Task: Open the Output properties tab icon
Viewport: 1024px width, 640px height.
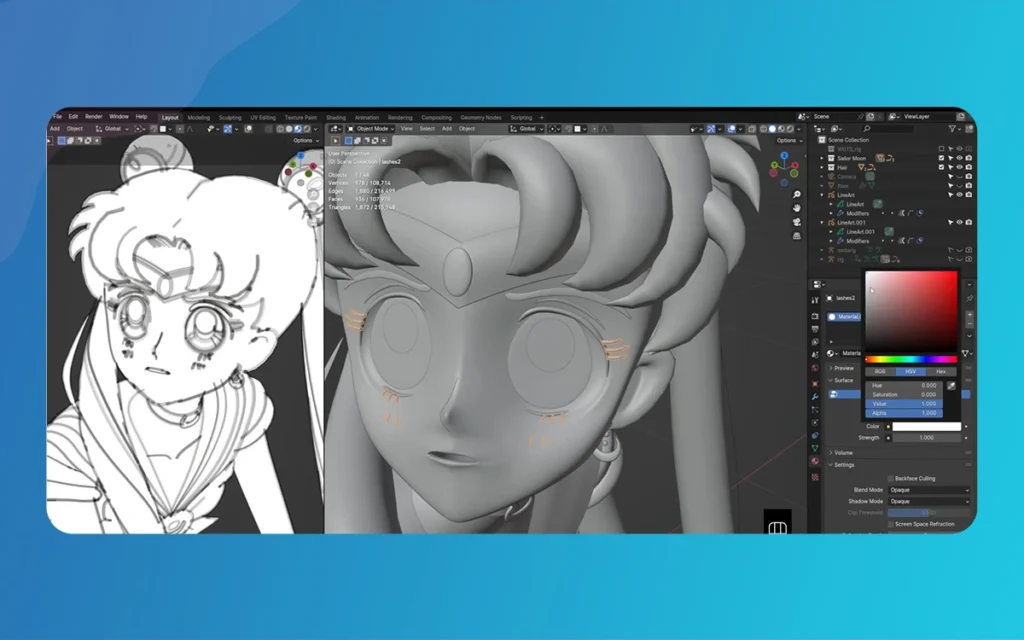Action: (815, 329)
